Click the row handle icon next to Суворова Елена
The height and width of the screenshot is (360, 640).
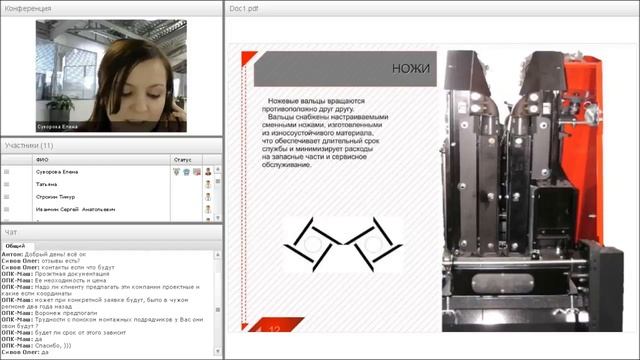(x=7, y=172)
